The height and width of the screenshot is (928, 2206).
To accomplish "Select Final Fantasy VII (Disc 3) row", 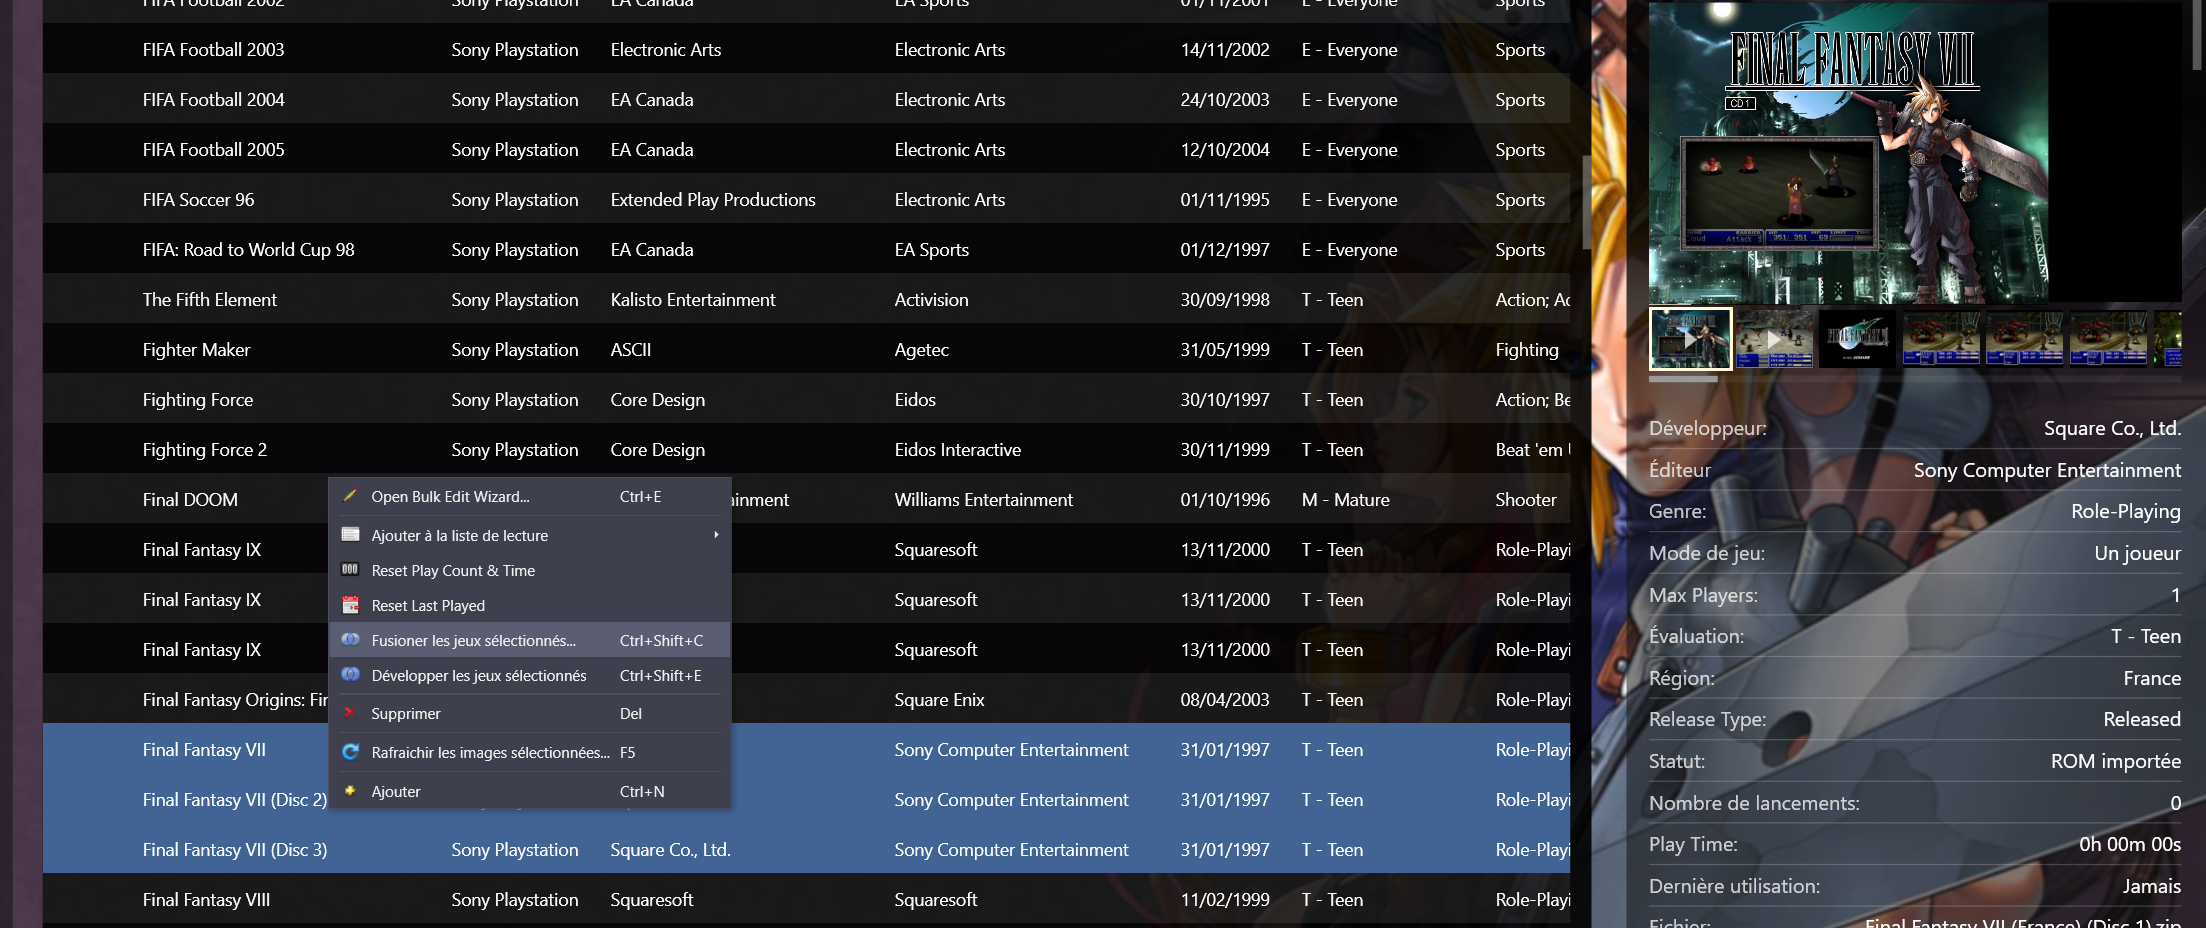I will tap(806, 849).
